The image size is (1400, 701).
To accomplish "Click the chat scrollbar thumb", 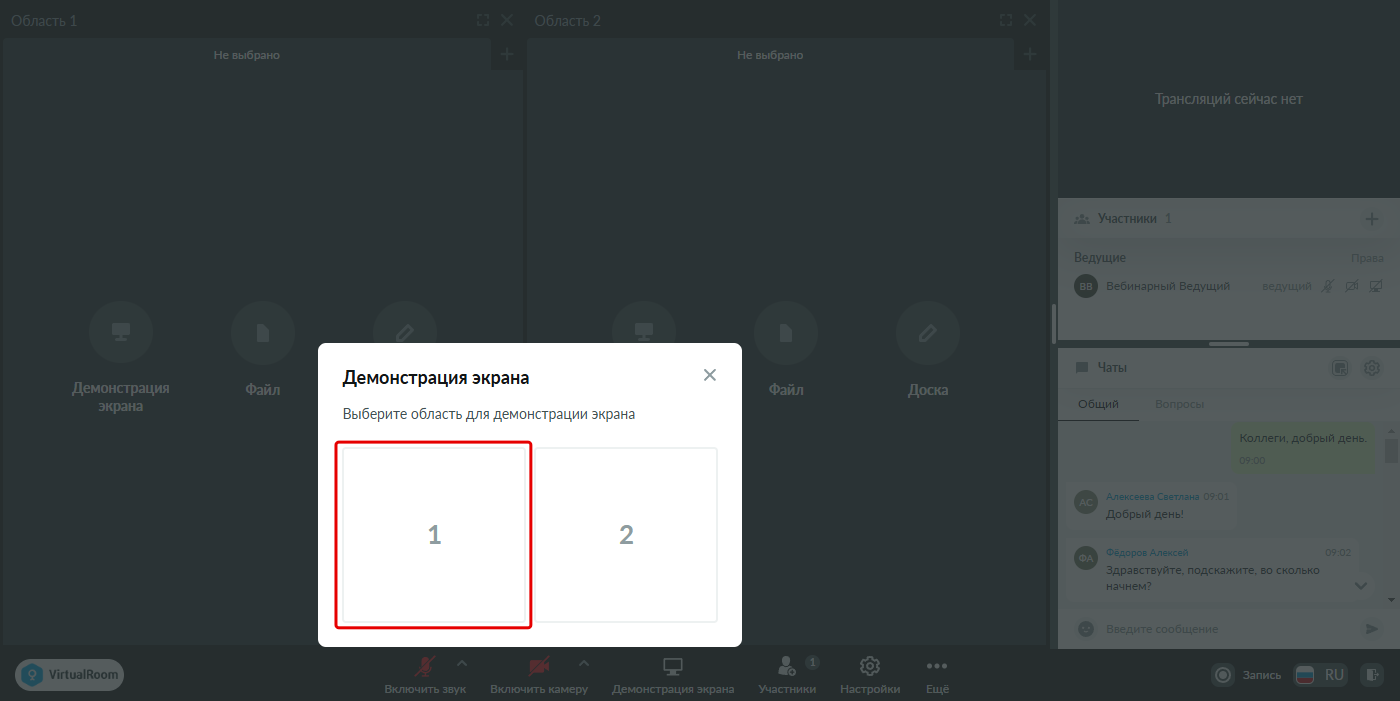I will click(x=1391, y=450).
